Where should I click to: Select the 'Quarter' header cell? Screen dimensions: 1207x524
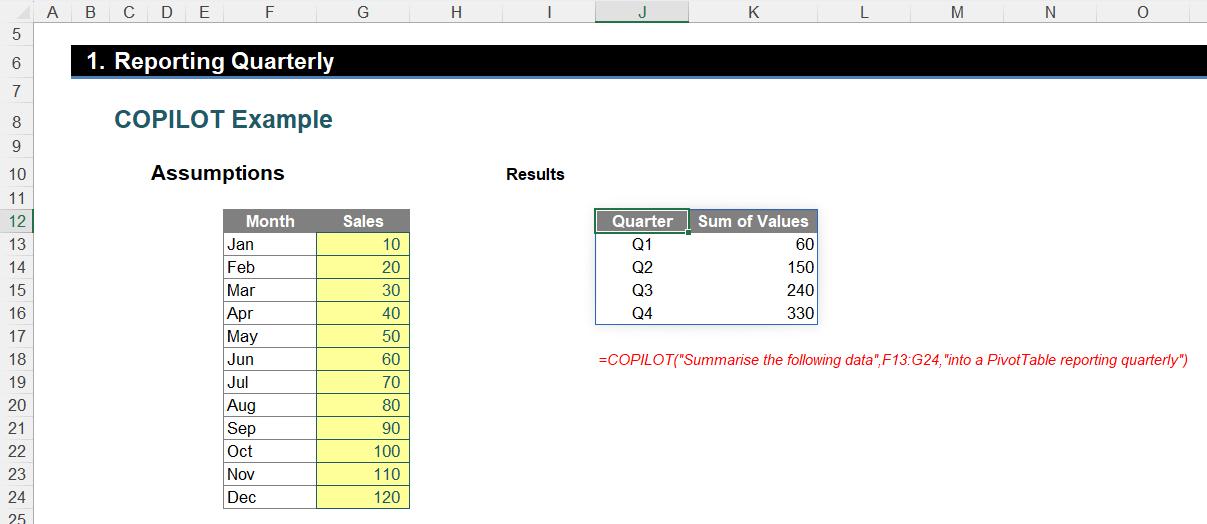pyautogui.click(x=642, y=221)
